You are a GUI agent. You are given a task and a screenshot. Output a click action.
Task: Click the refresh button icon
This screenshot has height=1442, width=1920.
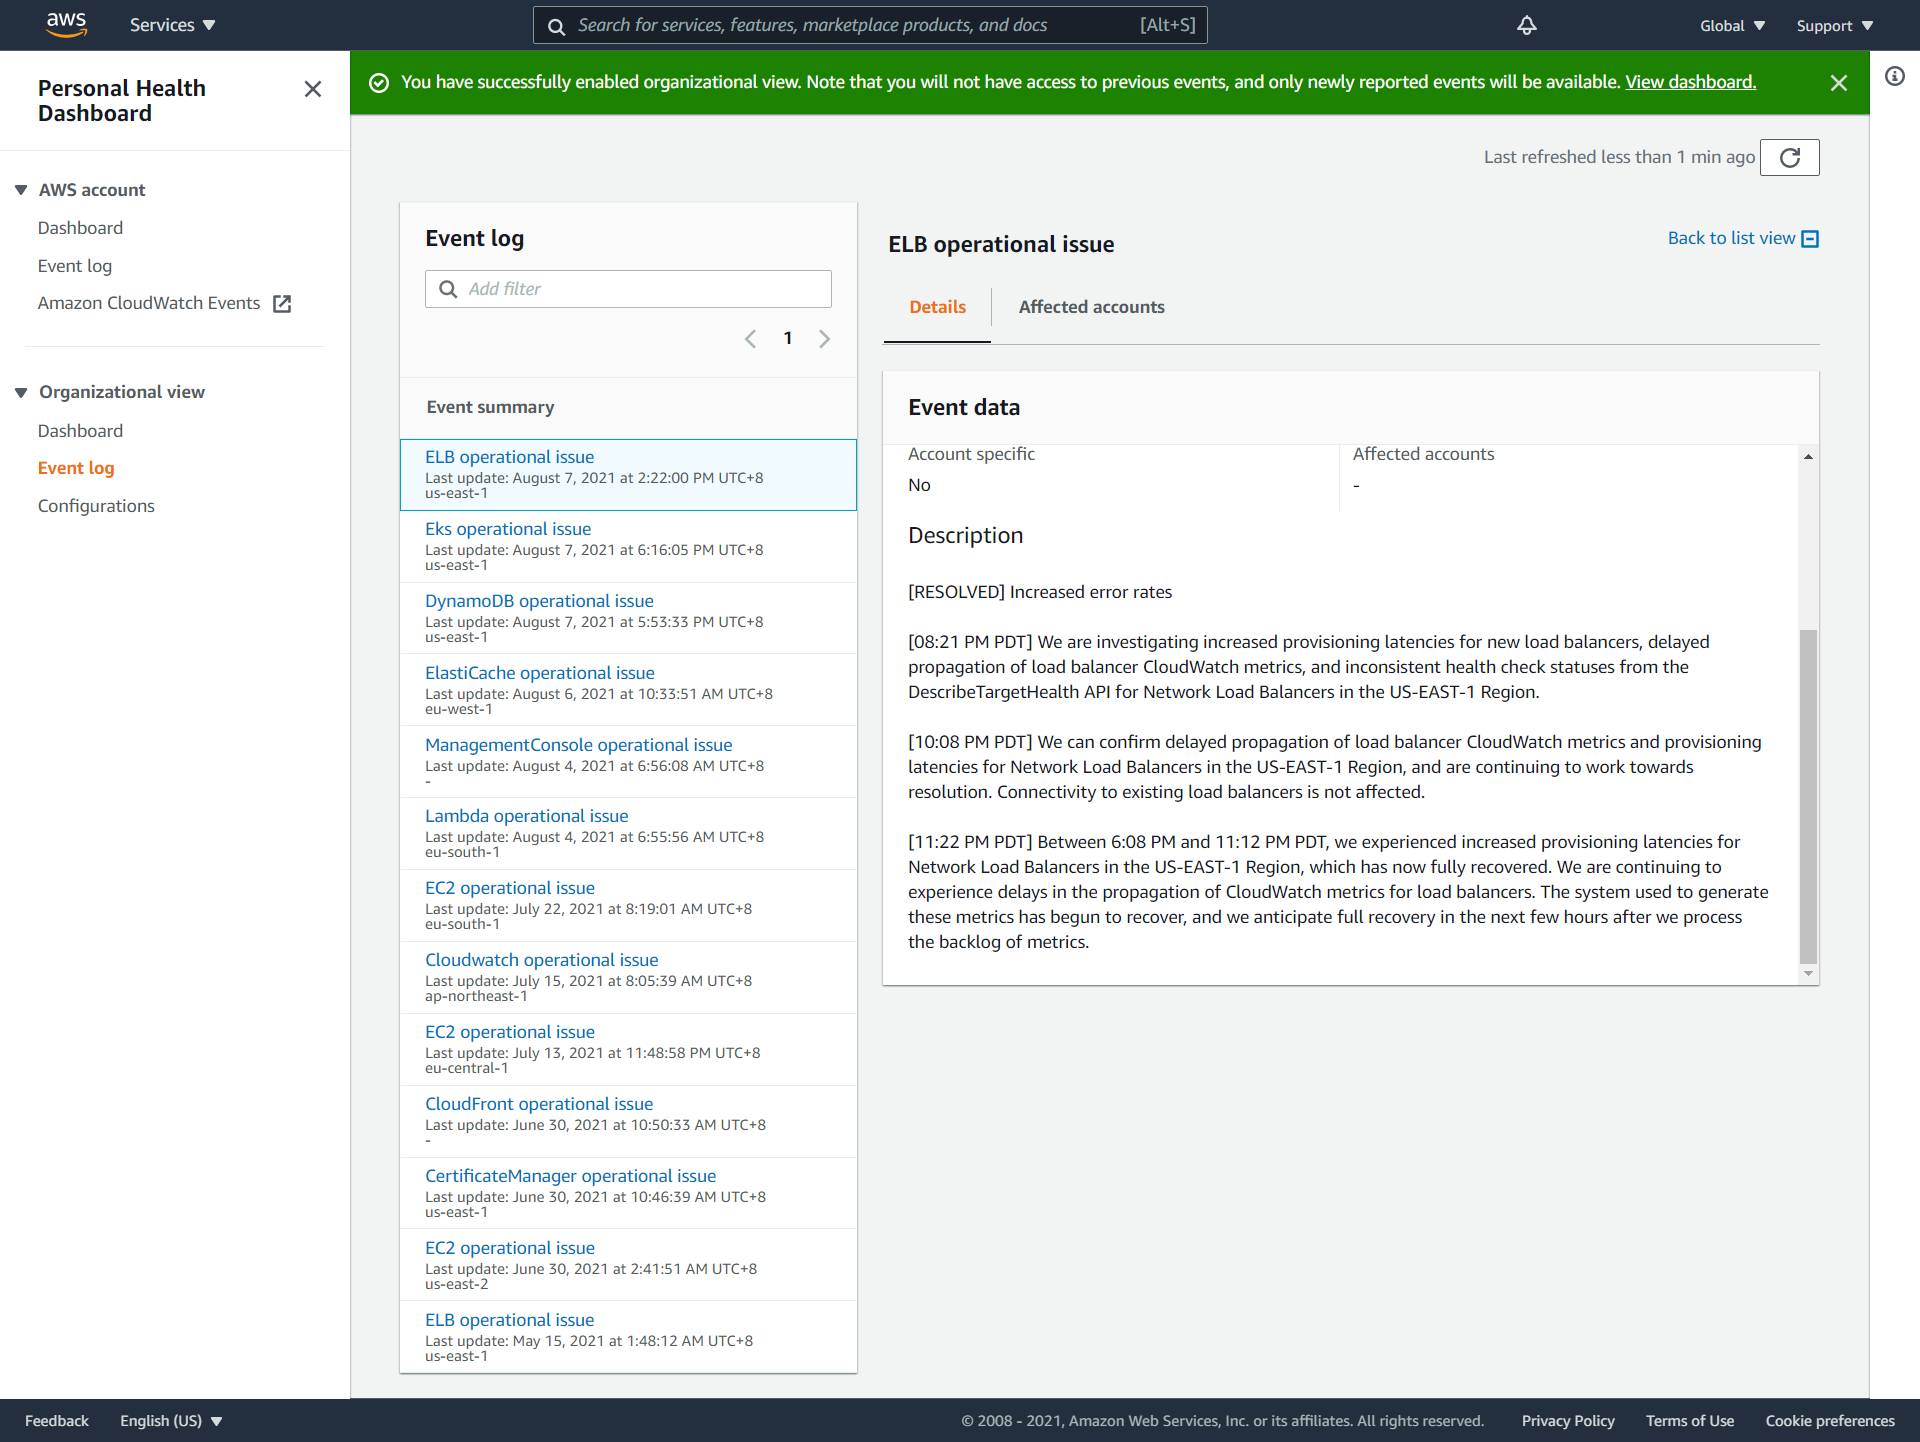(x=1789, y=157)
